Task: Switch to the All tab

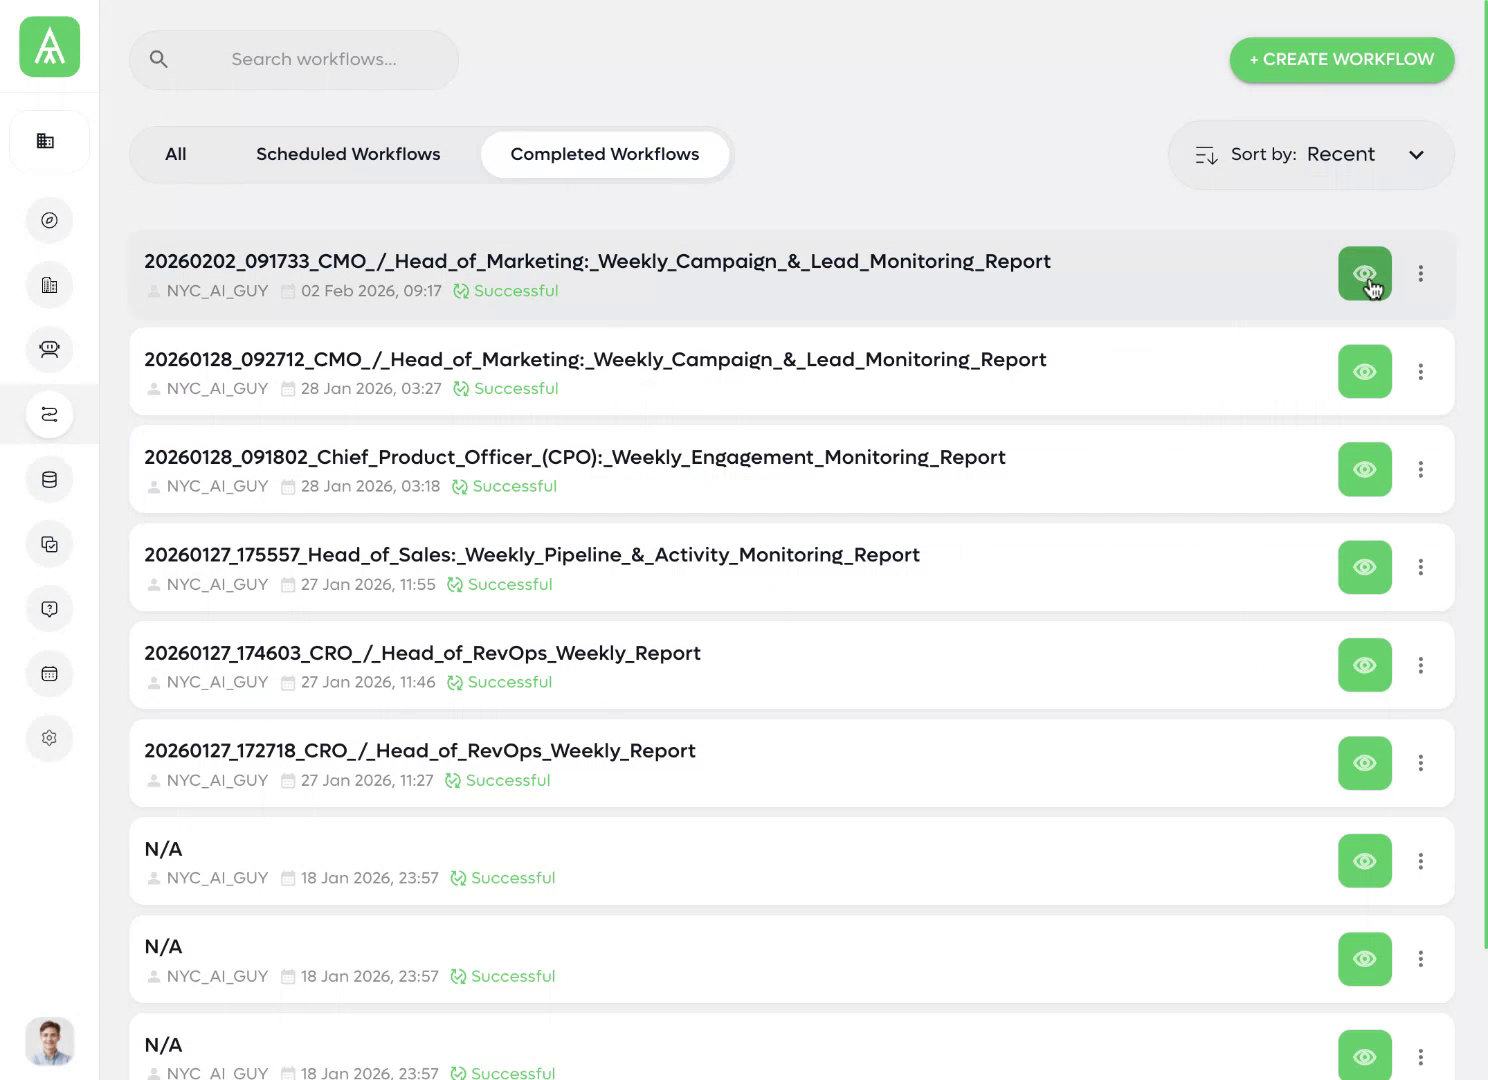Action: coord(176,154)
